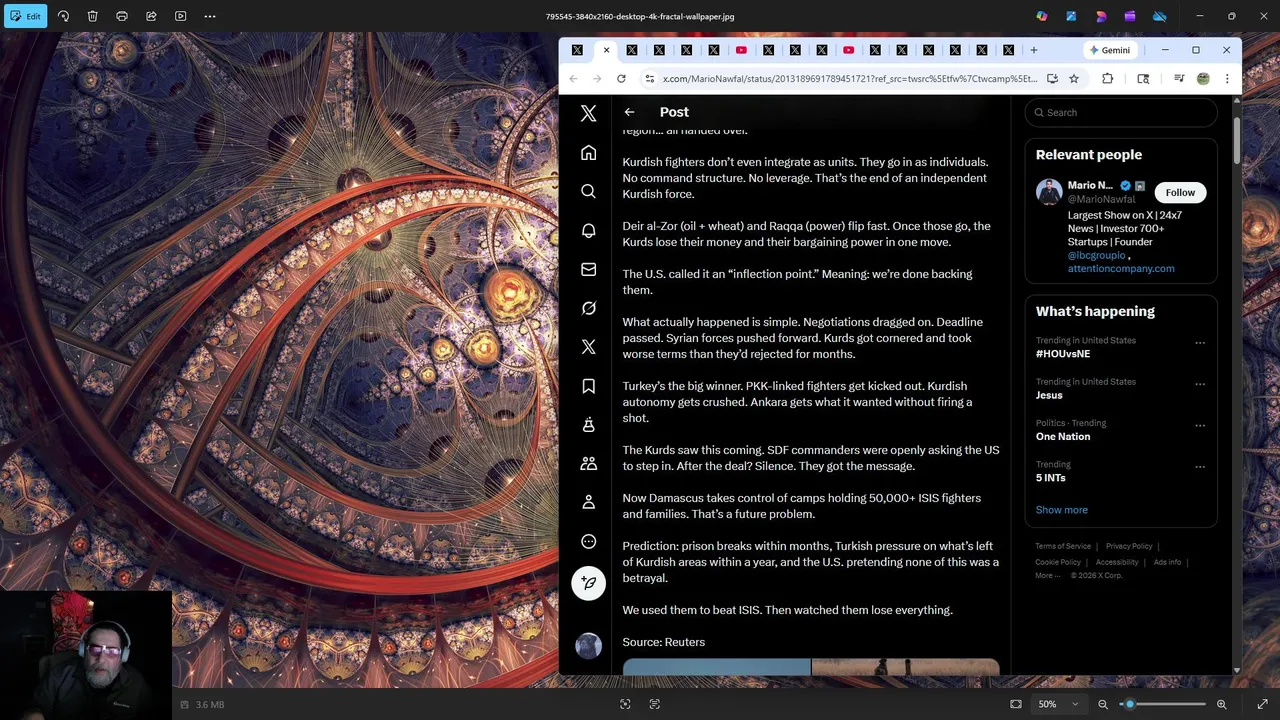Reload the page in Chrome
1280x720 pixels.
[x=621, y=78]
